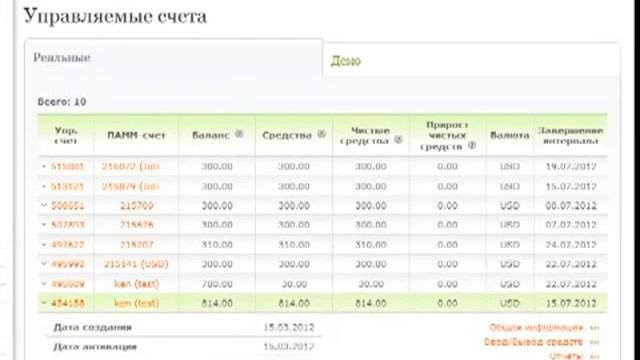
Task: Open the help icon beside Баланс header
Action: point(239,134)
